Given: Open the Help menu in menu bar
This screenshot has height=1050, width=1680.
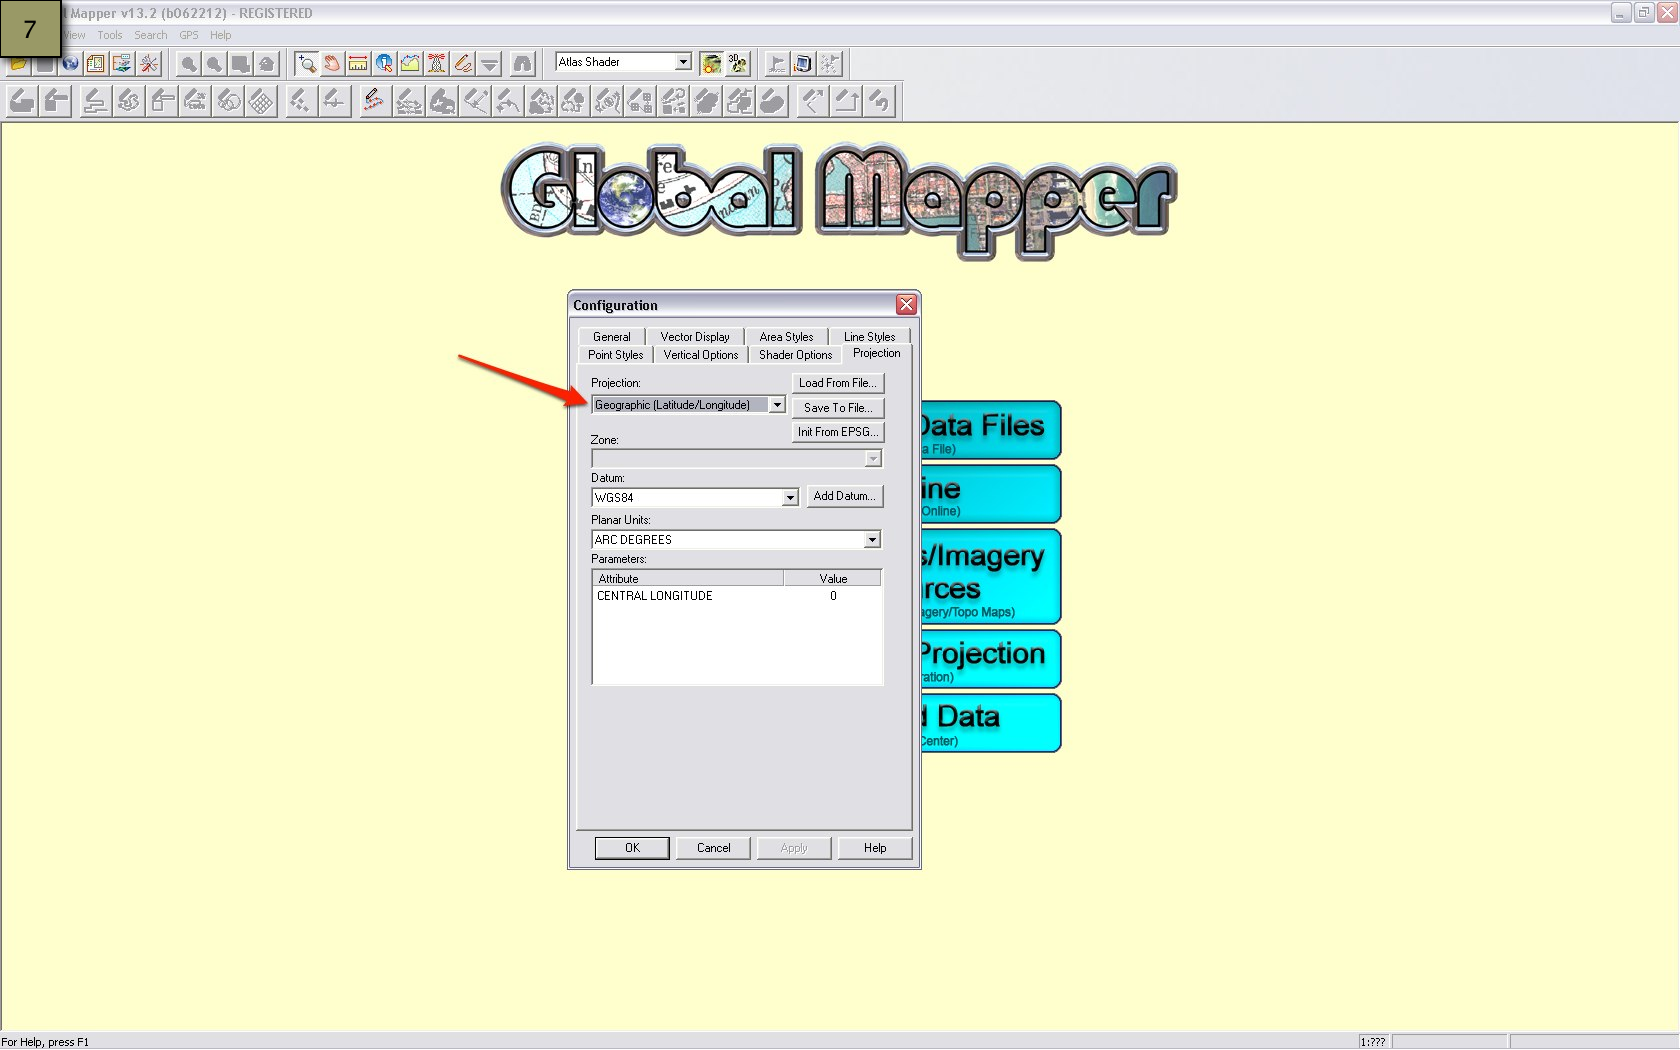Looking at the screenshot, I should coord(220,35).
